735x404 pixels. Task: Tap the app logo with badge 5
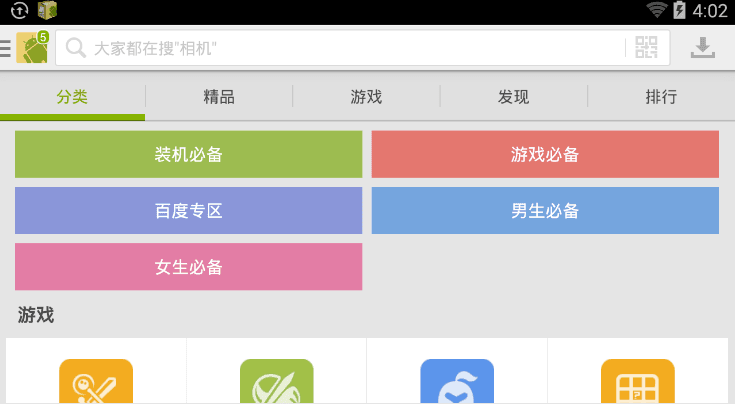point(32,48)
